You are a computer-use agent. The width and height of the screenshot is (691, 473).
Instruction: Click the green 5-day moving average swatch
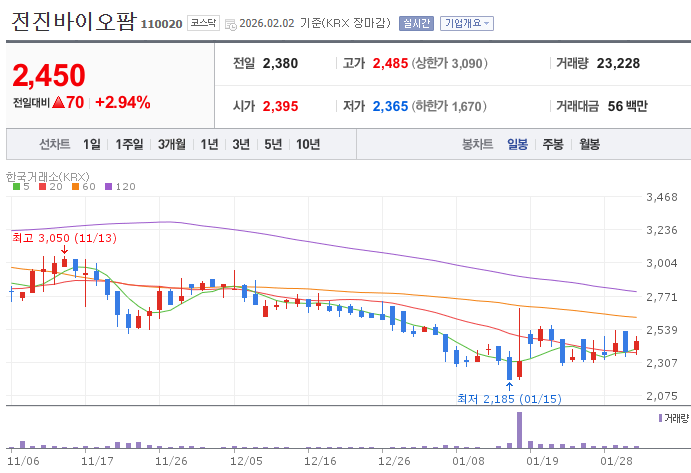[x=17, y=186]
